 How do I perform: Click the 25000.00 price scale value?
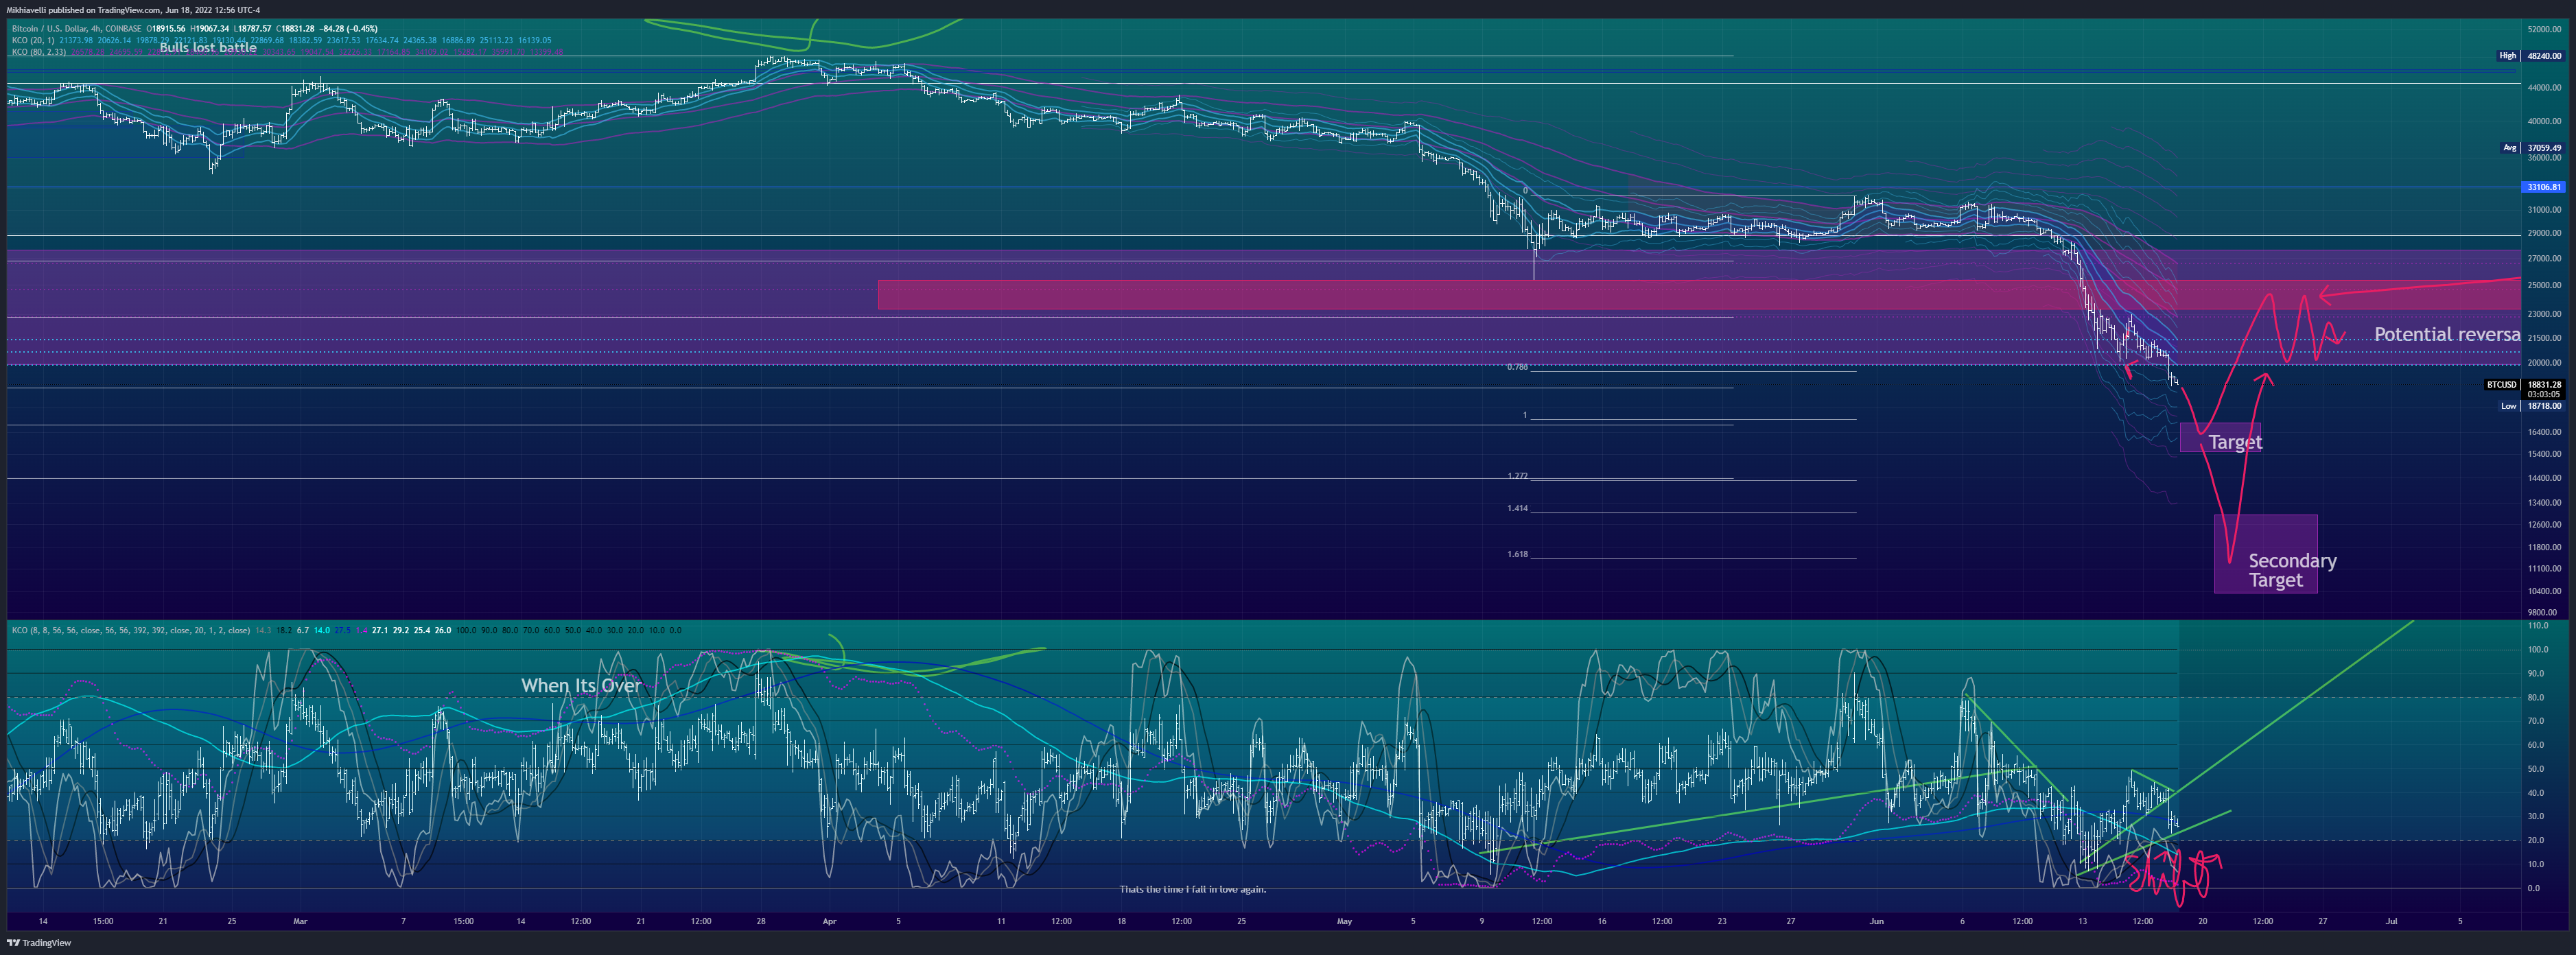[2544, 286]
